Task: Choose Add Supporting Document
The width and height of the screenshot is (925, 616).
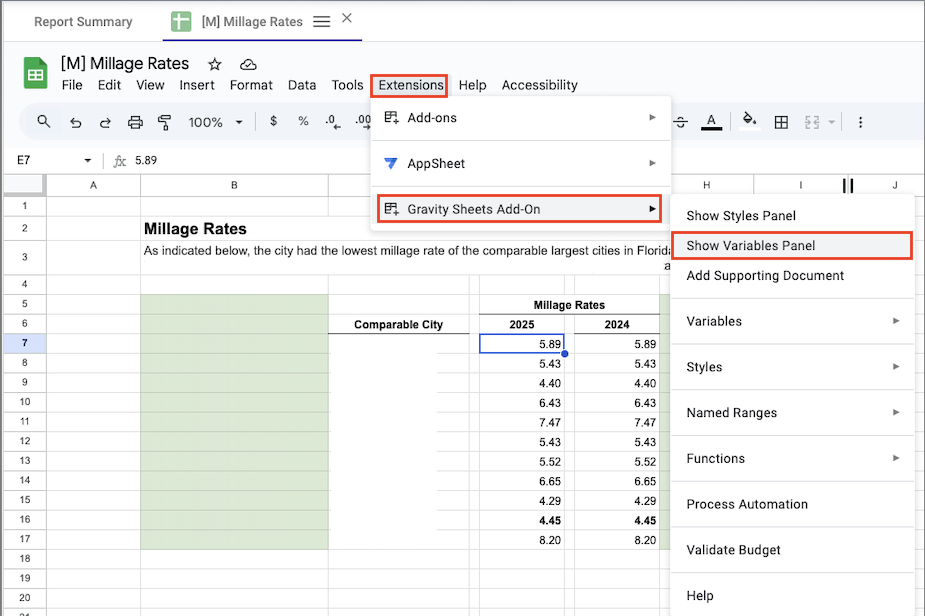Action: pyautogui.click(x=765, y=276)
